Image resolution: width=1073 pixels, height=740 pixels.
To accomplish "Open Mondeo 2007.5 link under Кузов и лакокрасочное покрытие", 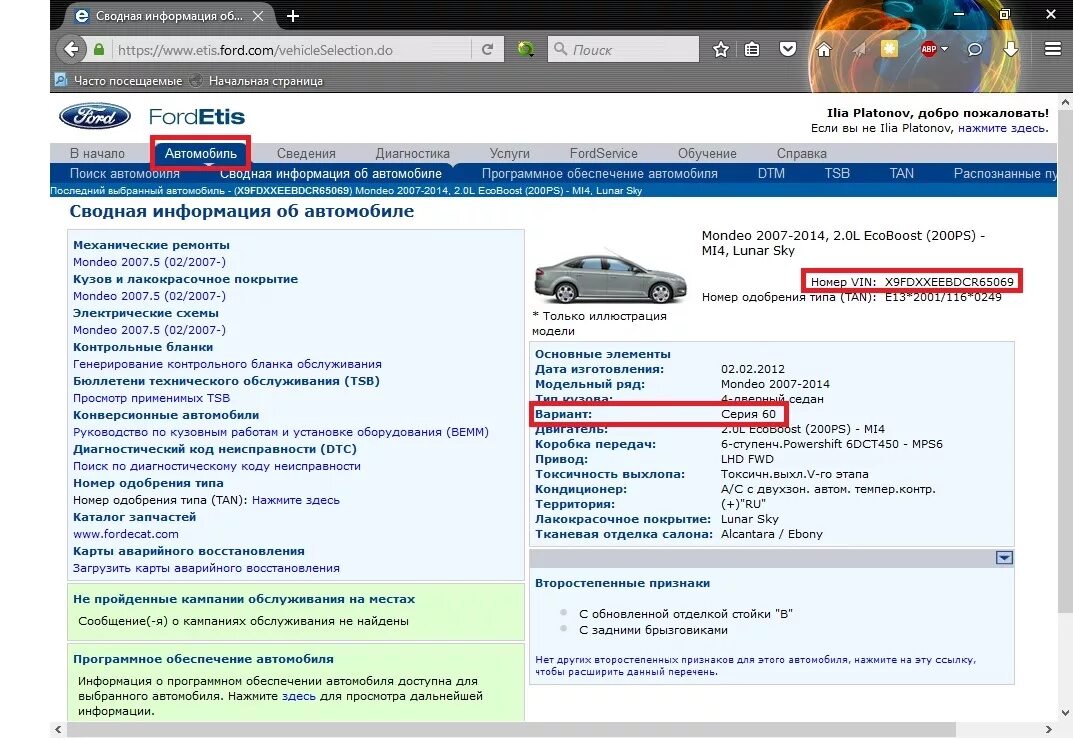I will click(x=149, y=296).
